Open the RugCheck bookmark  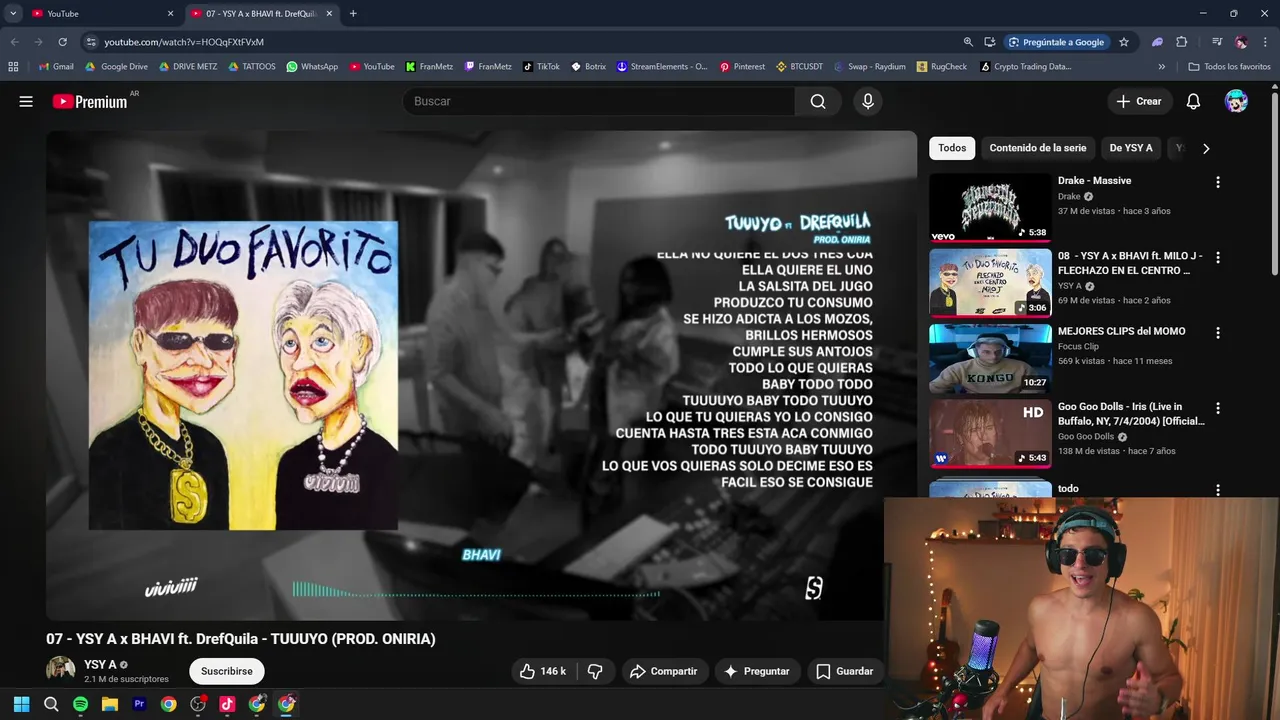pos(941,67)
